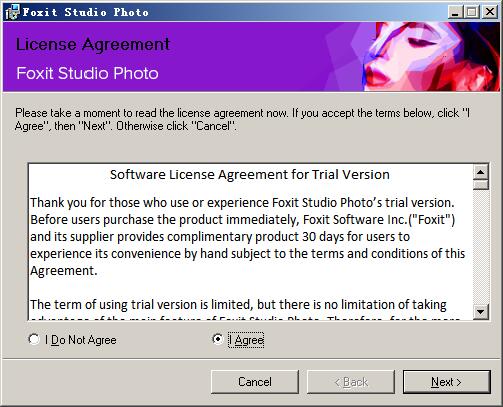Click the white Foxit Studio Photo banner subtitle
Image resolution: width=503 pixels, height=407 pixels.
[87, 73]
